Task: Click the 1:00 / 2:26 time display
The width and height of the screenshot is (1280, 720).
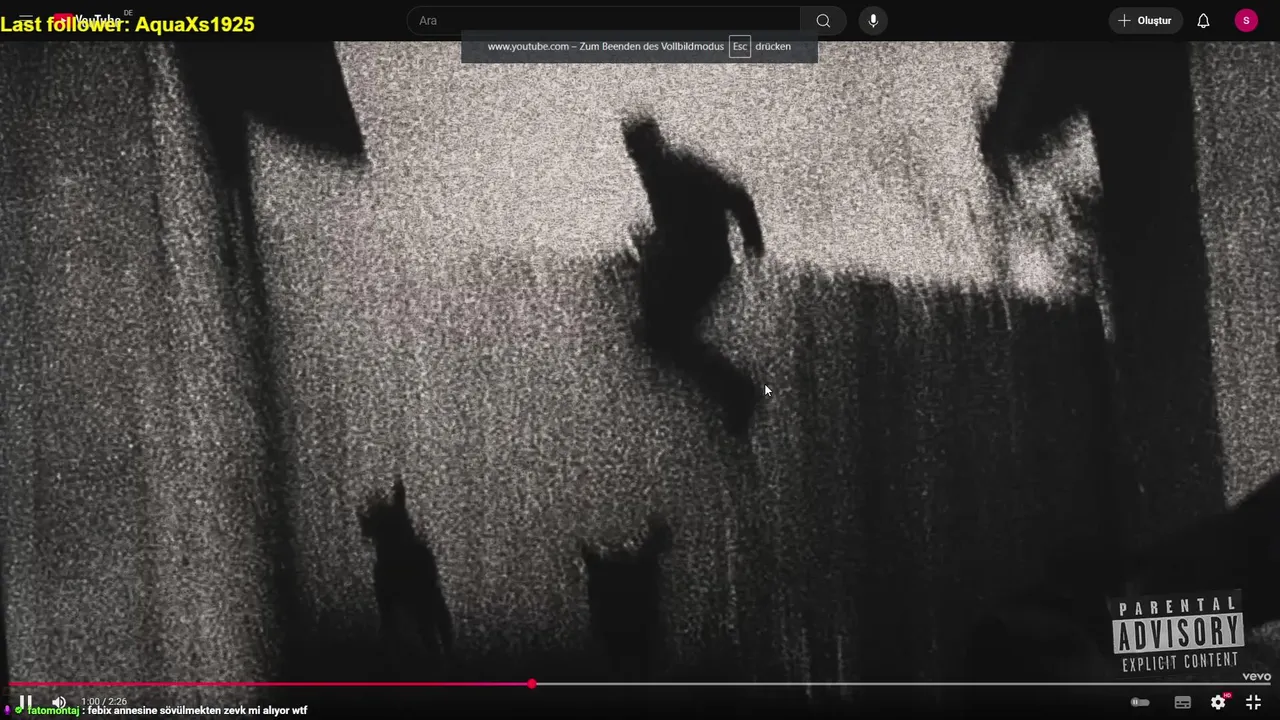Action: (104, 702)
